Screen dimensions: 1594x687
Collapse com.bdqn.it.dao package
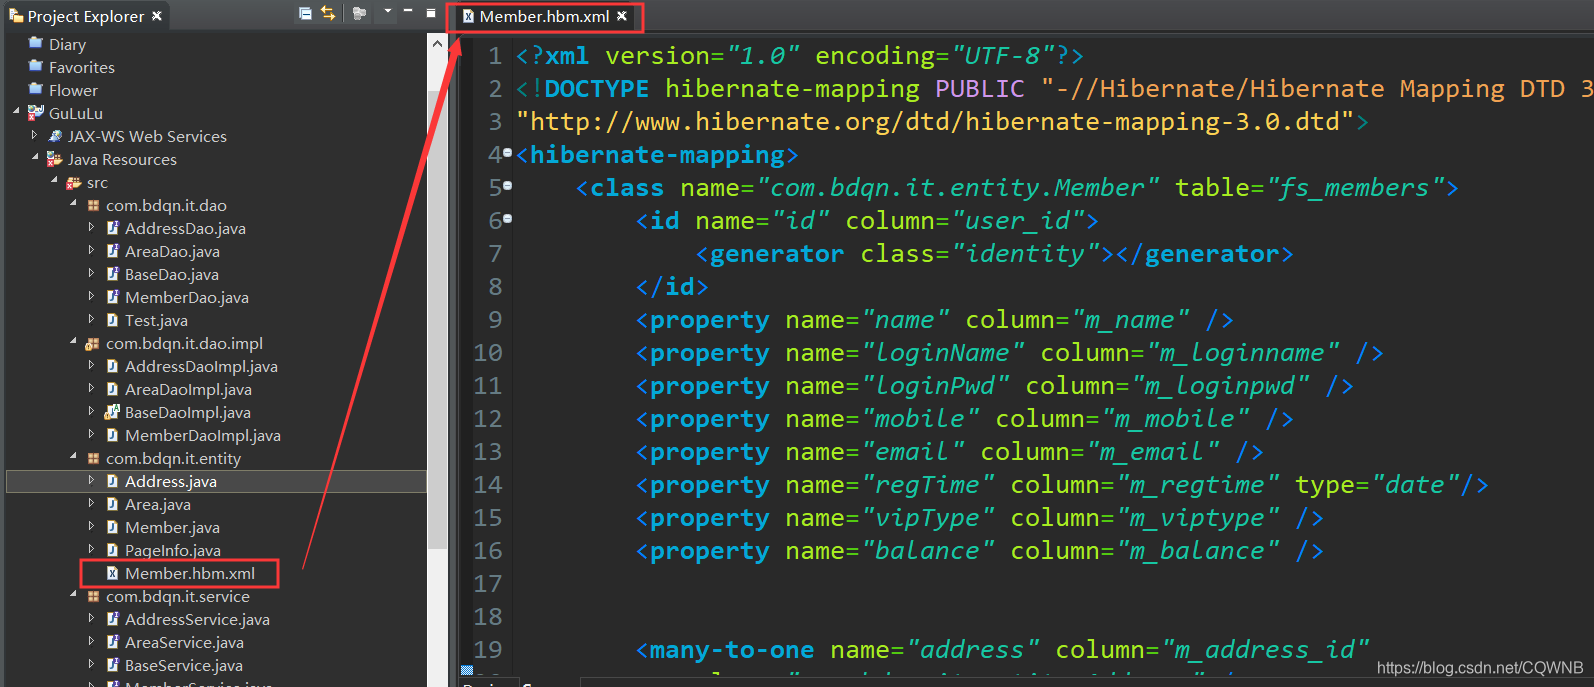(73, 204)
